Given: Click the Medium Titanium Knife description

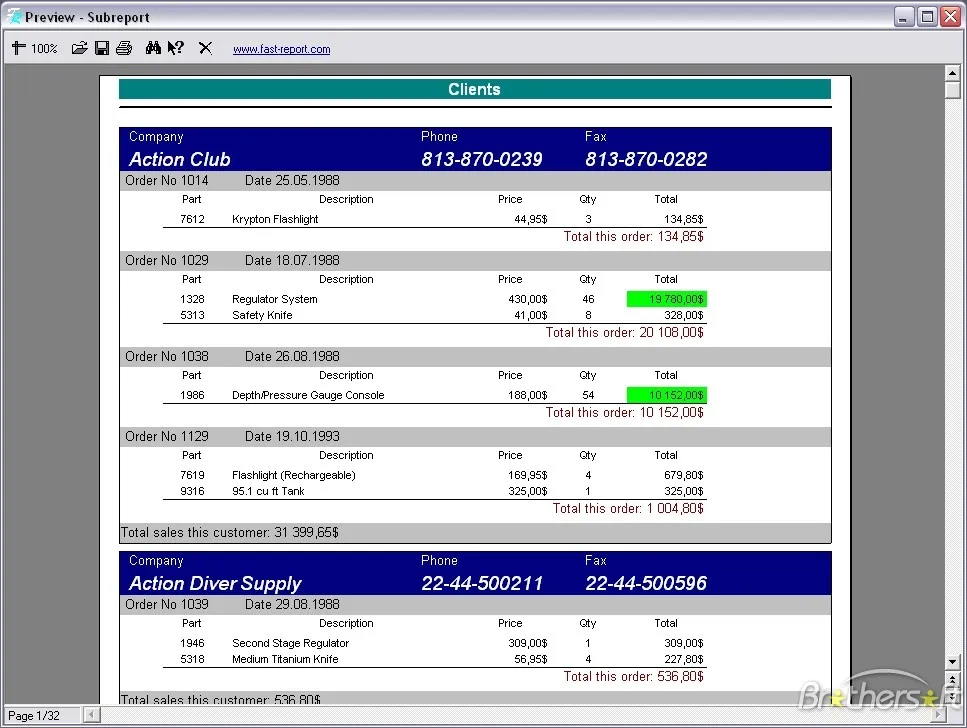Looking at the screenshot, I should click(x=285, y=660).
